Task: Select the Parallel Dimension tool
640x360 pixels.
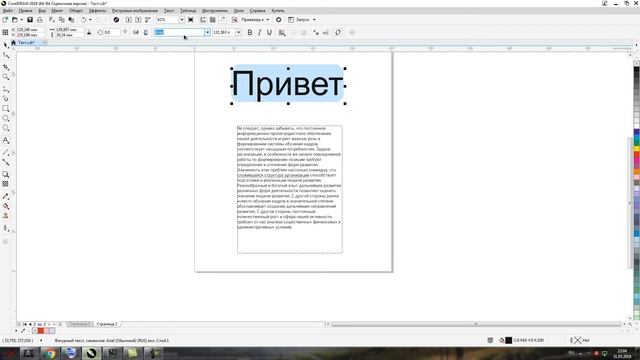Action: tap(5, 152)
